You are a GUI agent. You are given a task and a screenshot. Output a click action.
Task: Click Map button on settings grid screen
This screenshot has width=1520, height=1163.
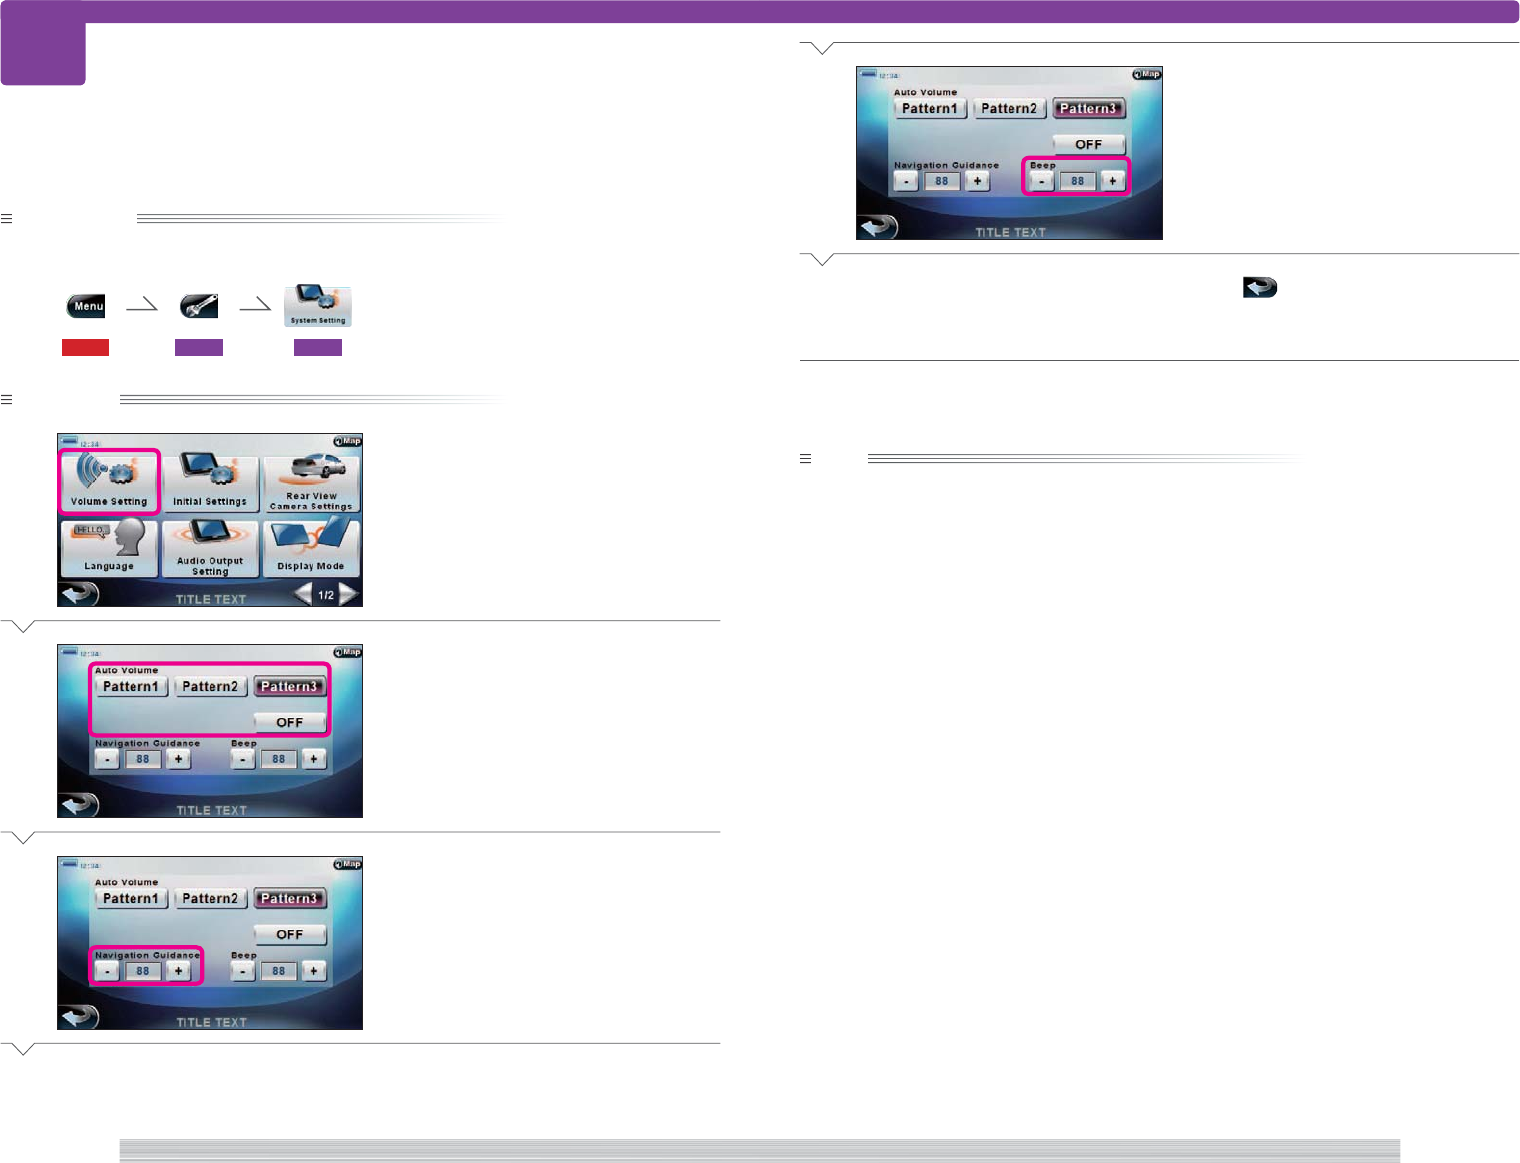click(x=348, y=441)
